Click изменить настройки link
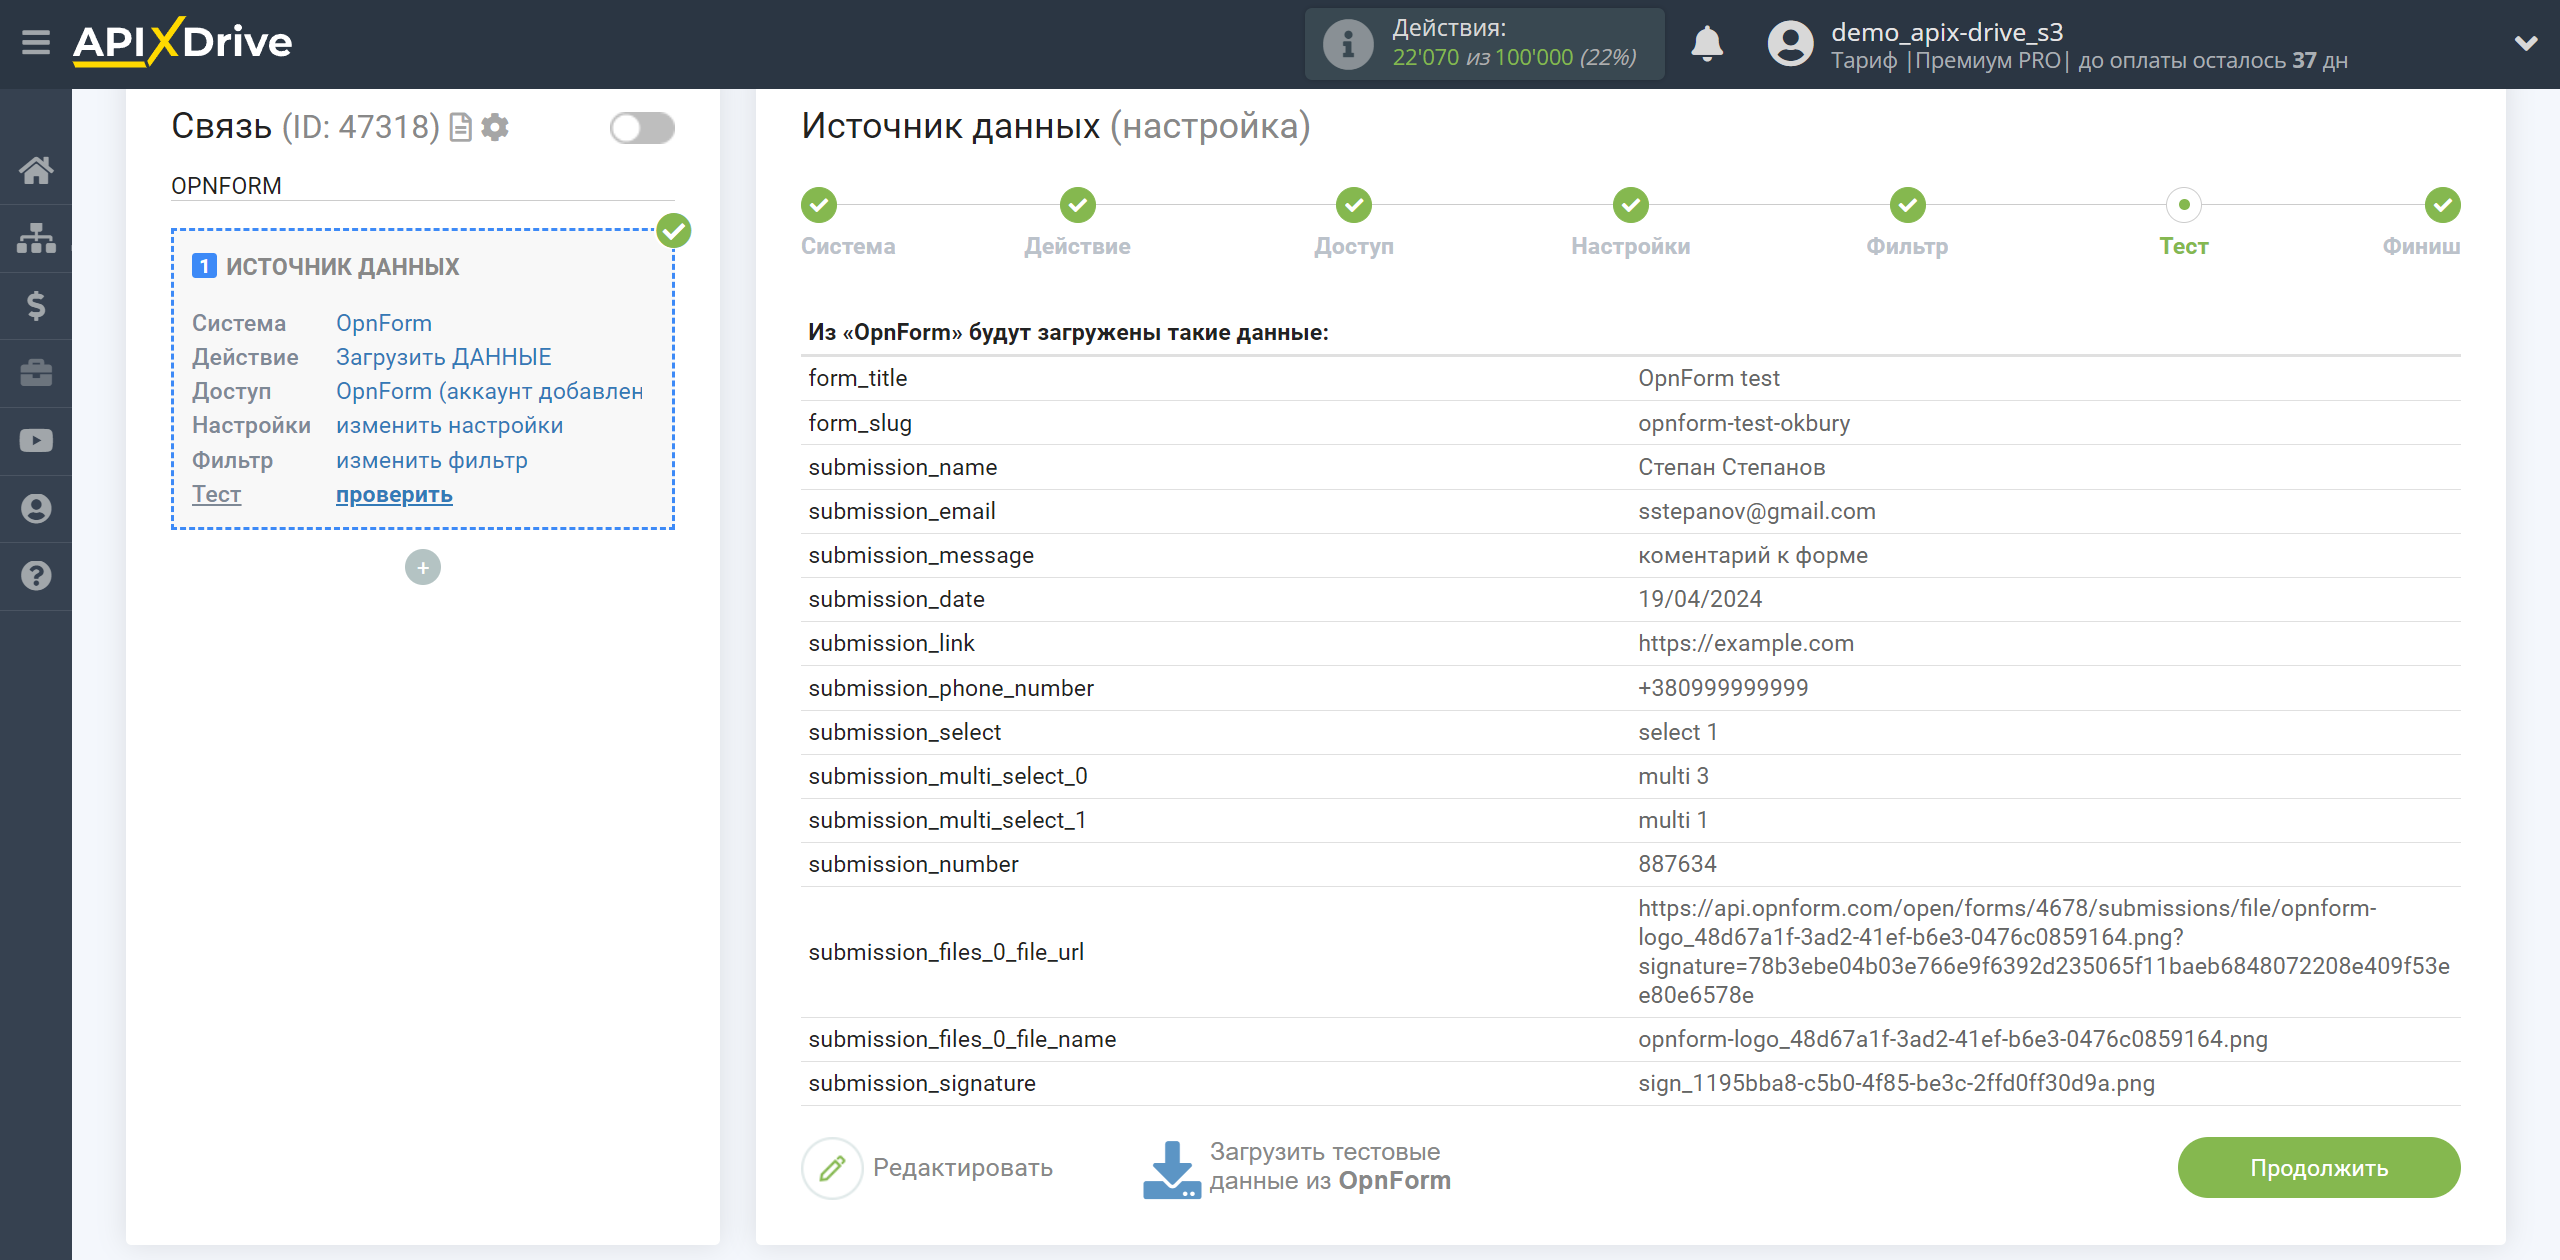Viewport: 2560px width, 1260px height. point(450,426)
